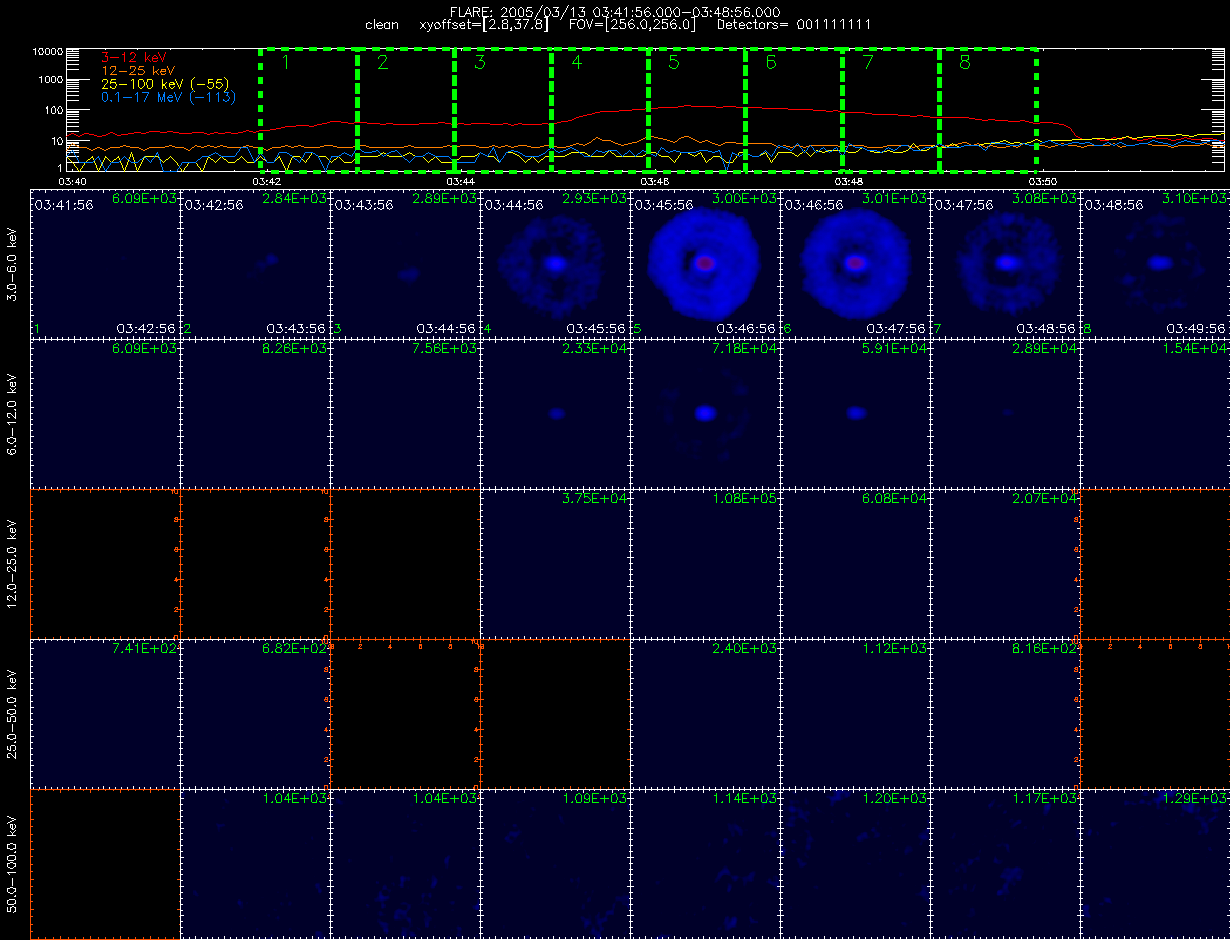Open the 3-6 keV image starting 03:47:56

click(x=1005, y=263)
